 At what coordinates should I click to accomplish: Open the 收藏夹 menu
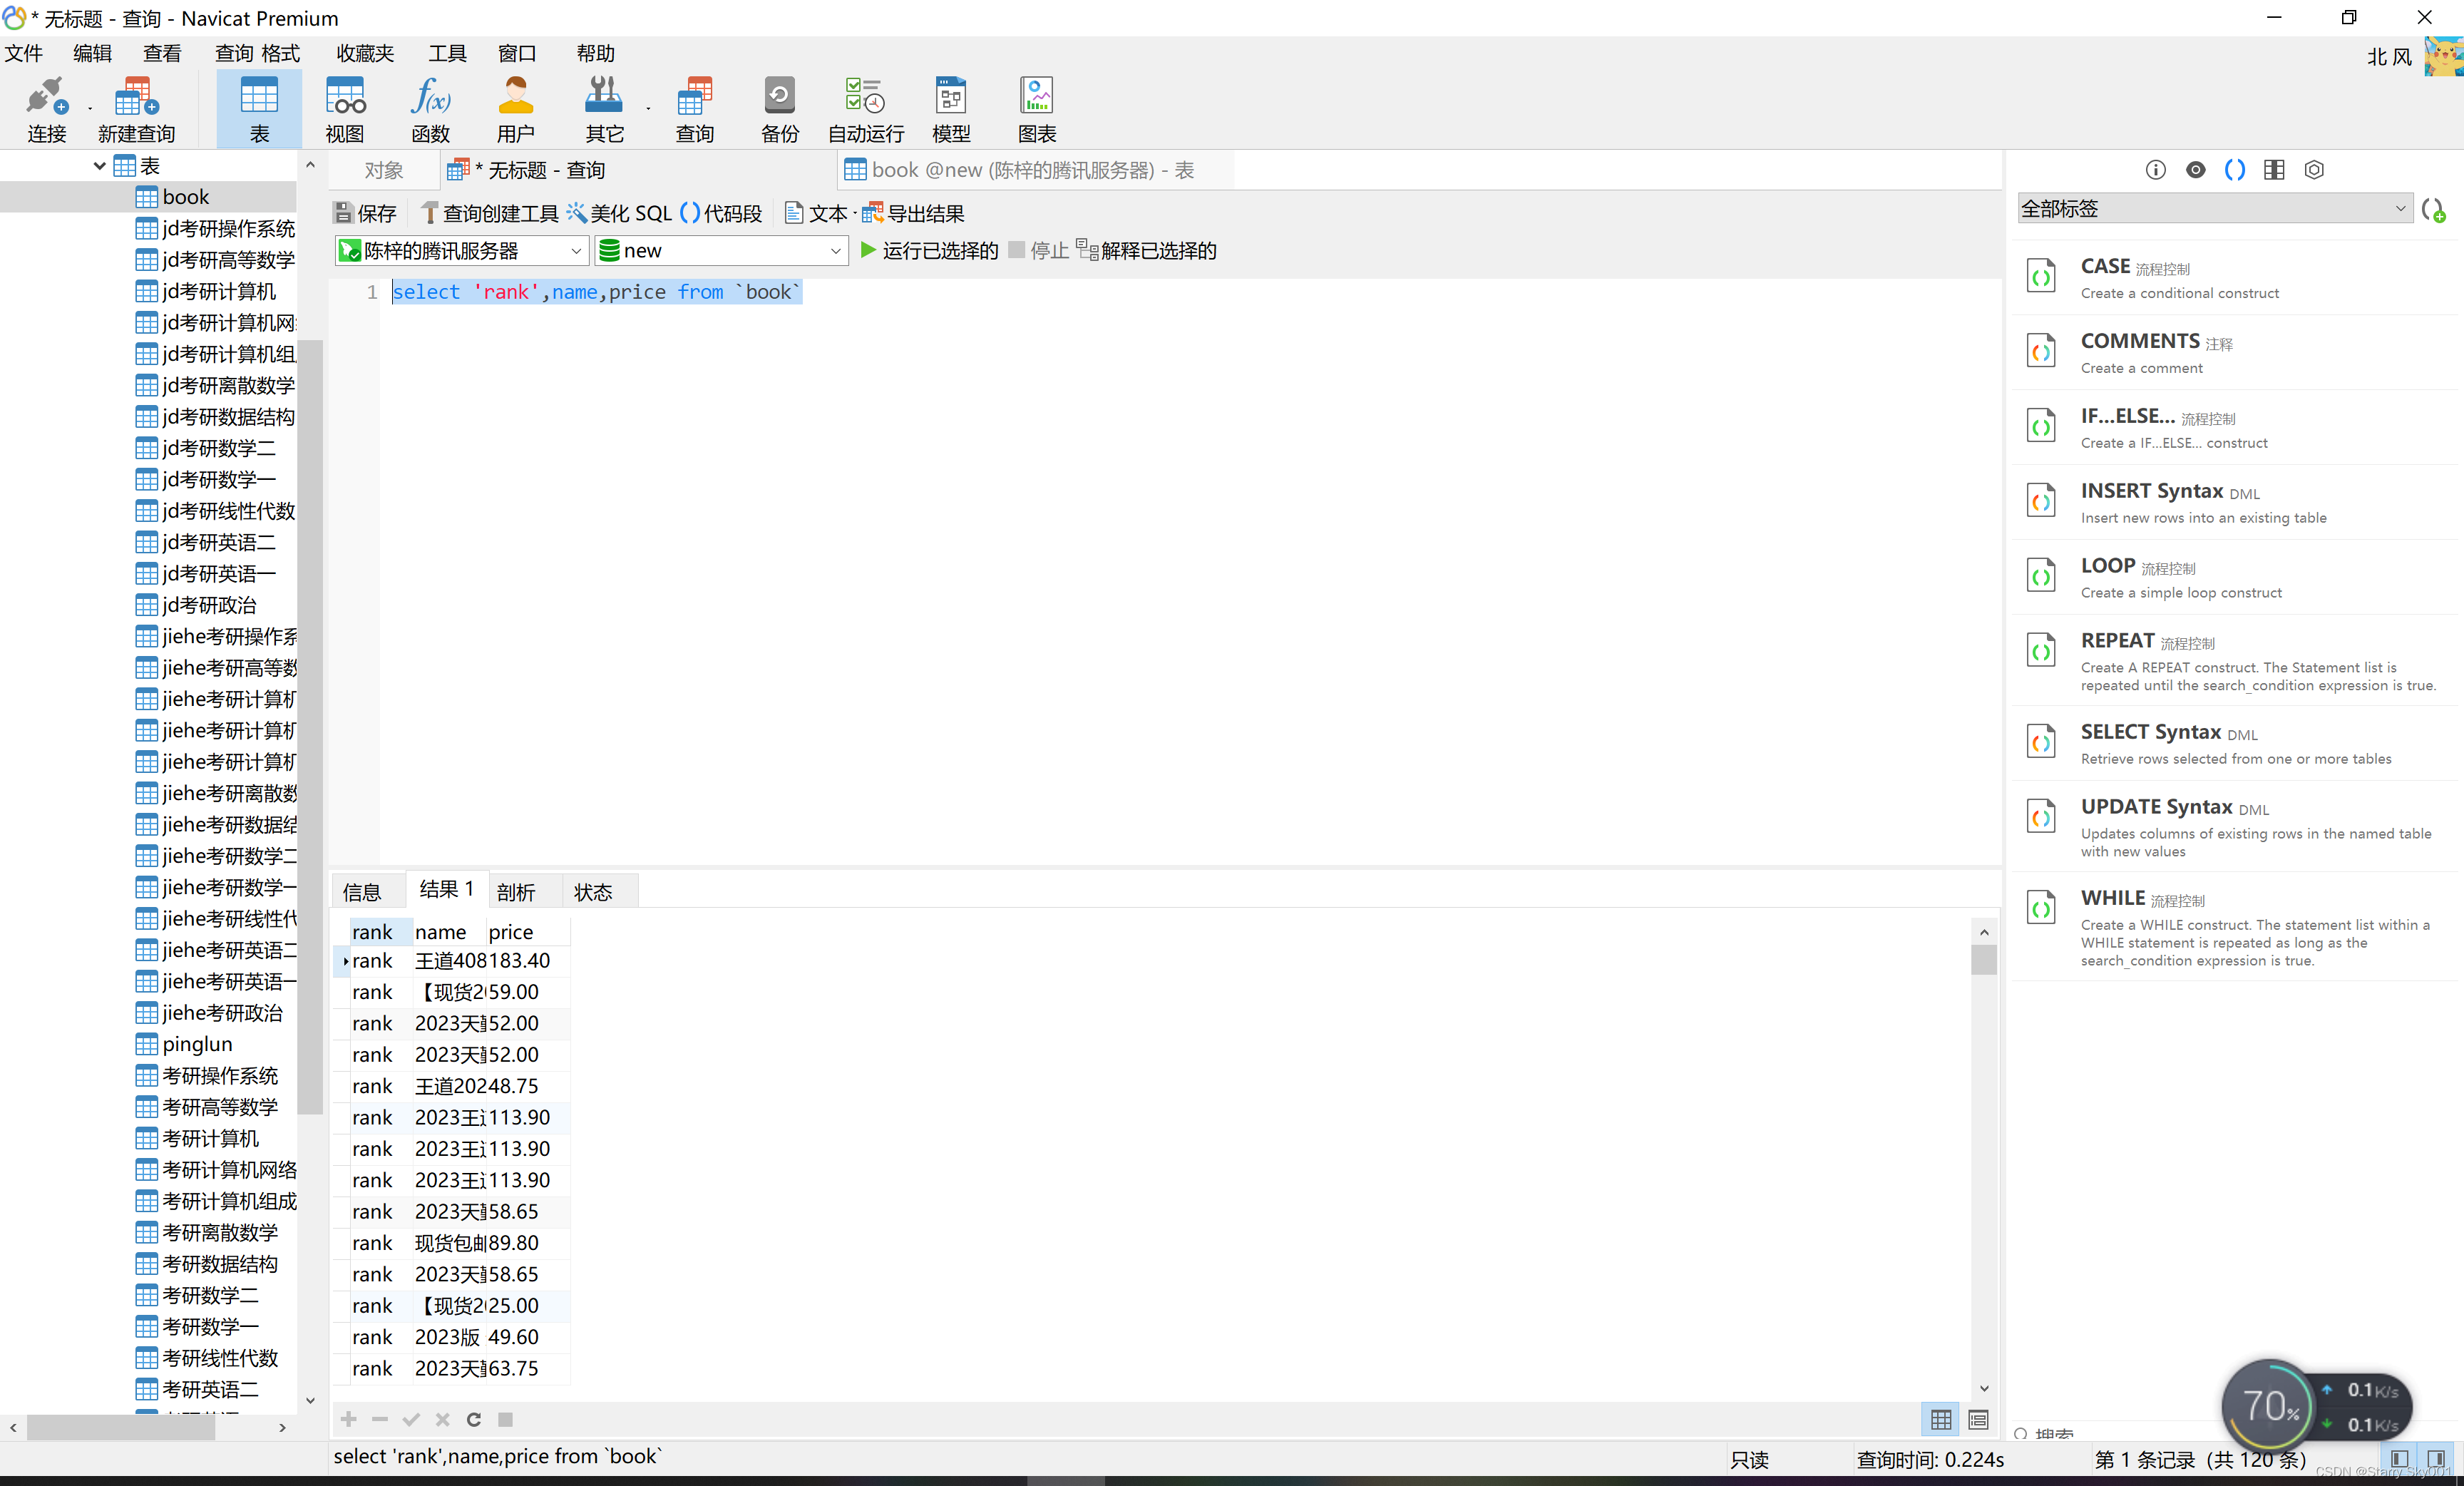pyautogui.click(x=365, y=53)
